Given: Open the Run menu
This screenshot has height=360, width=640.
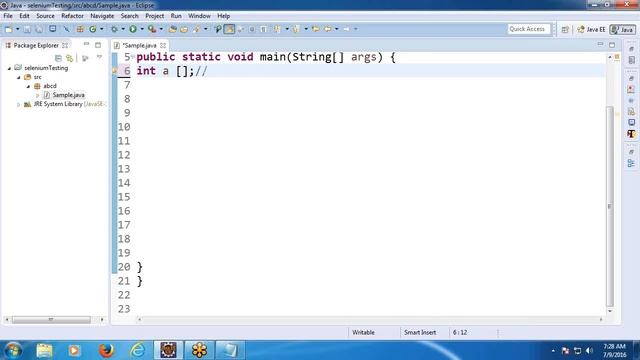Looking at the screenshot, I should pos(176,16).
